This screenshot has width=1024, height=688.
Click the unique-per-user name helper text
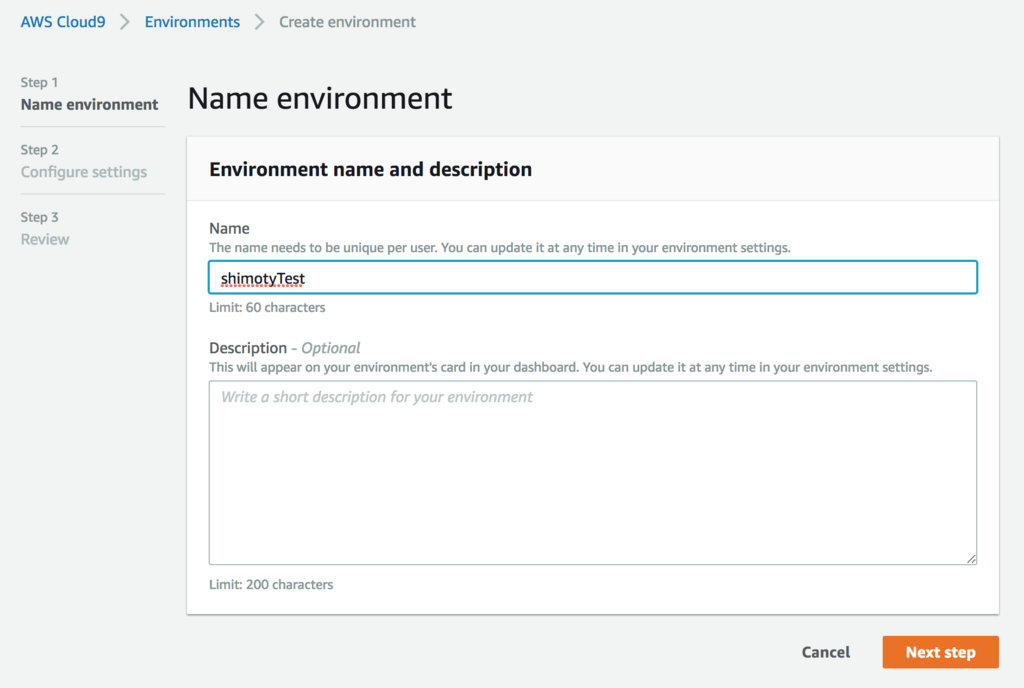click(499, 247)
